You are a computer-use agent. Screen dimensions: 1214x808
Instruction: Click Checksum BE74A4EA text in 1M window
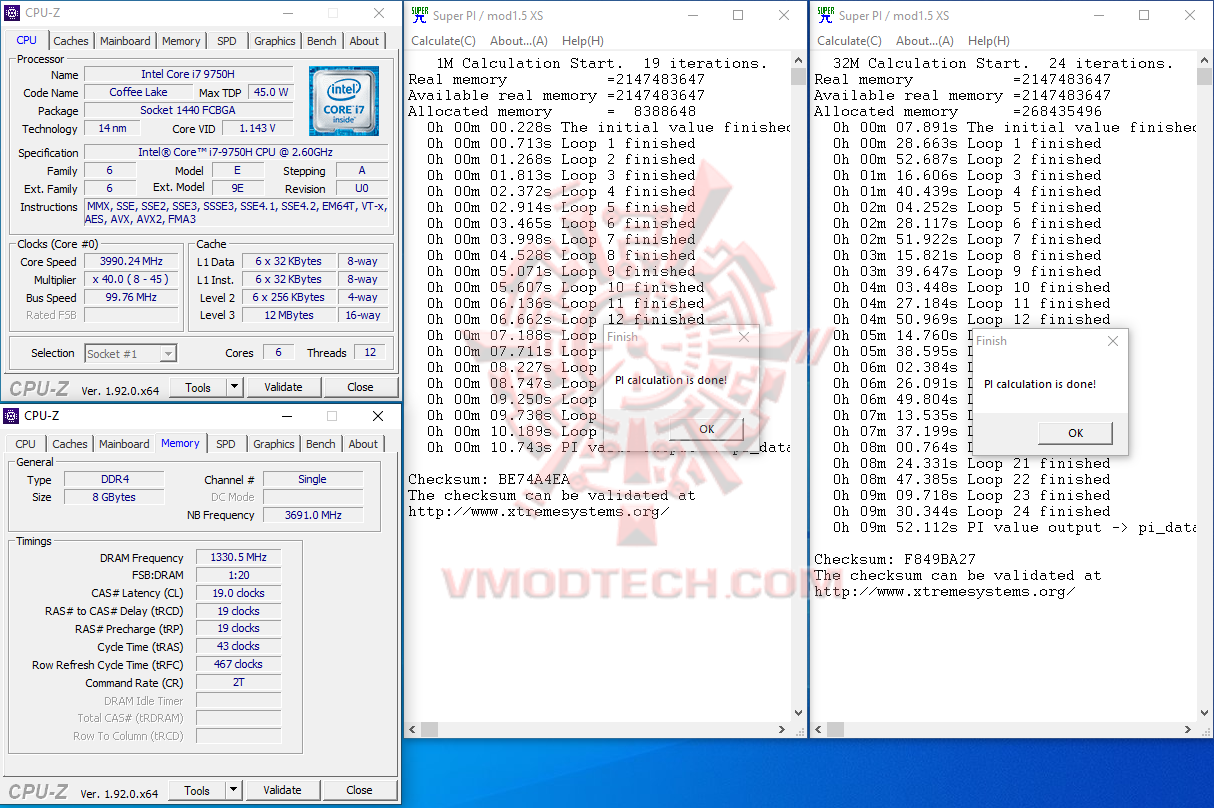tap(488, 479)
